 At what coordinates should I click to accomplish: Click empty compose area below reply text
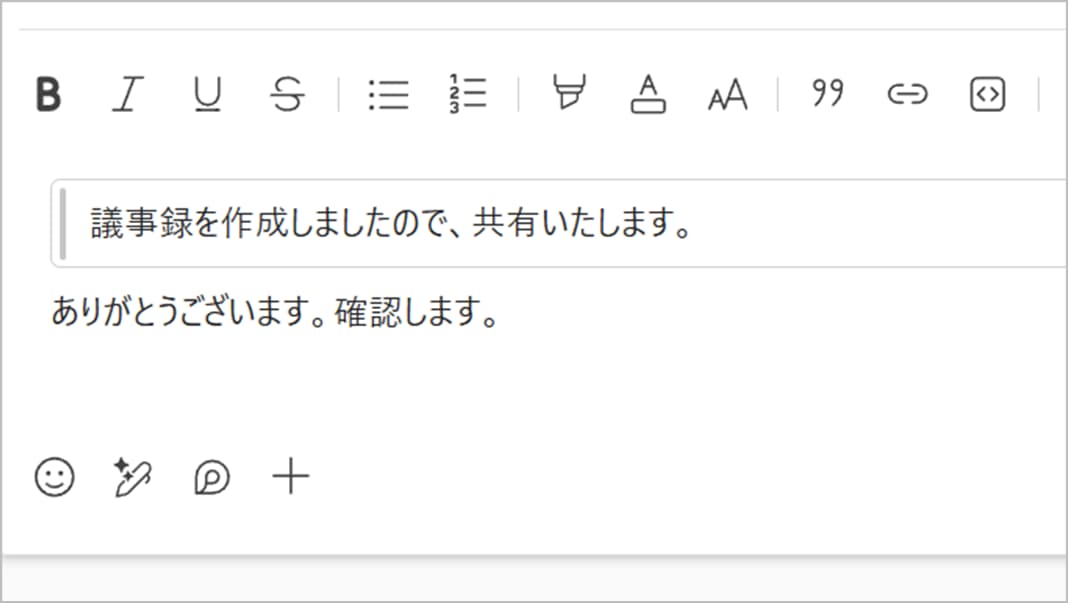500,390
